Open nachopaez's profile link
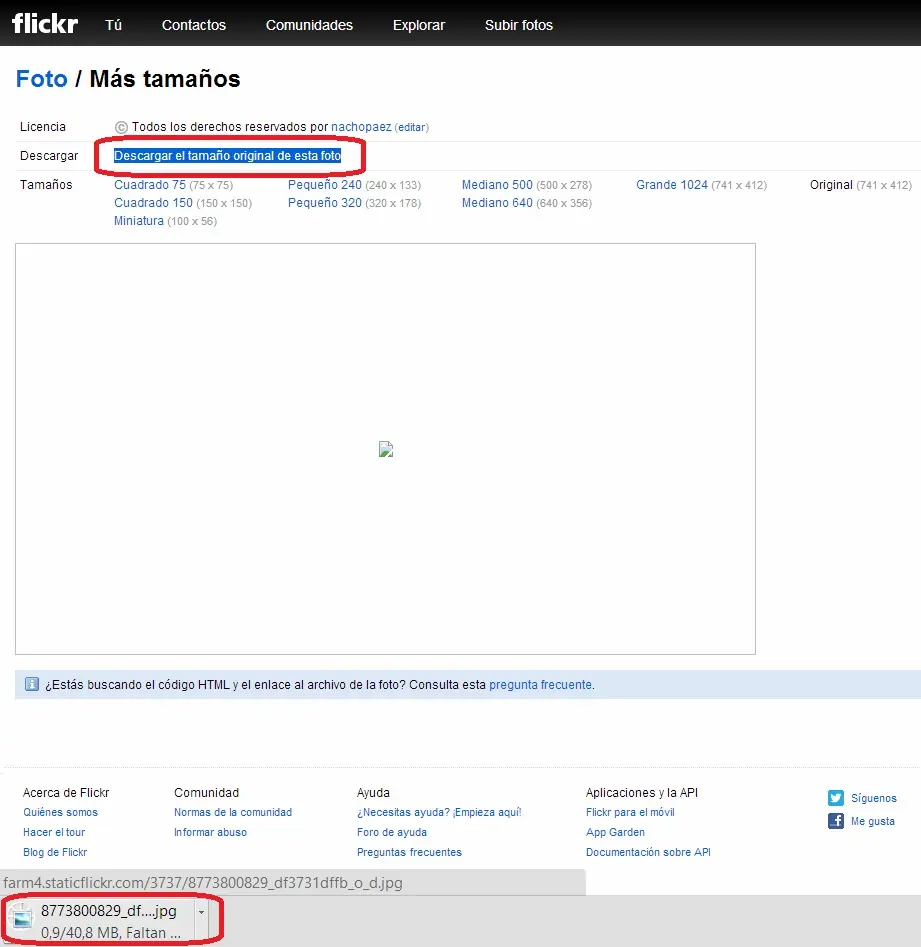This screenshot has width=921, height=947. click(x=361, y=127)
